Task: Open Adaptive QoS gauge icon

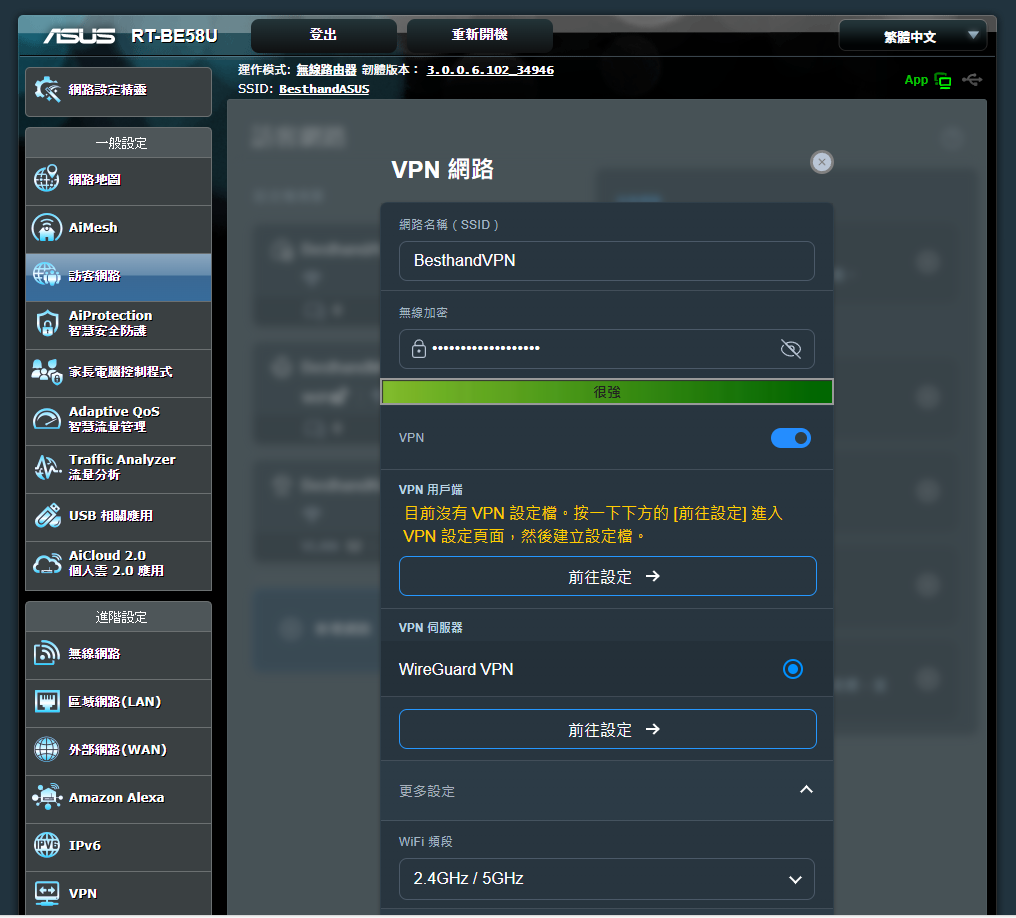Action: click(x=47, y=419)
